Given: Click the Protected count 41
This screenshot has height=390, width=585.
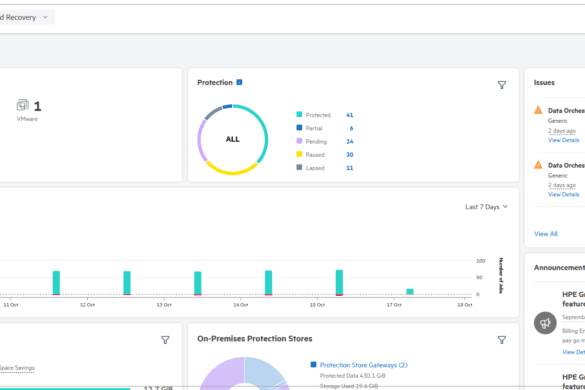Looking at the screenshot, I should [x=350, y=115].
